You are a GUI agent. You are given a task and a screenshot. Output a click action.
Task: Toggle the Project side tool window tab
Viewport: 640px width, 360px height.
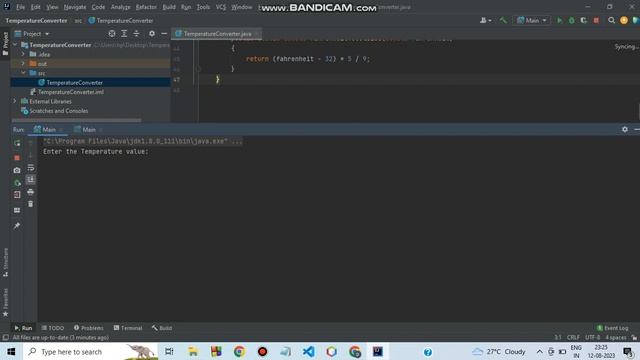(x=5, y=44)
